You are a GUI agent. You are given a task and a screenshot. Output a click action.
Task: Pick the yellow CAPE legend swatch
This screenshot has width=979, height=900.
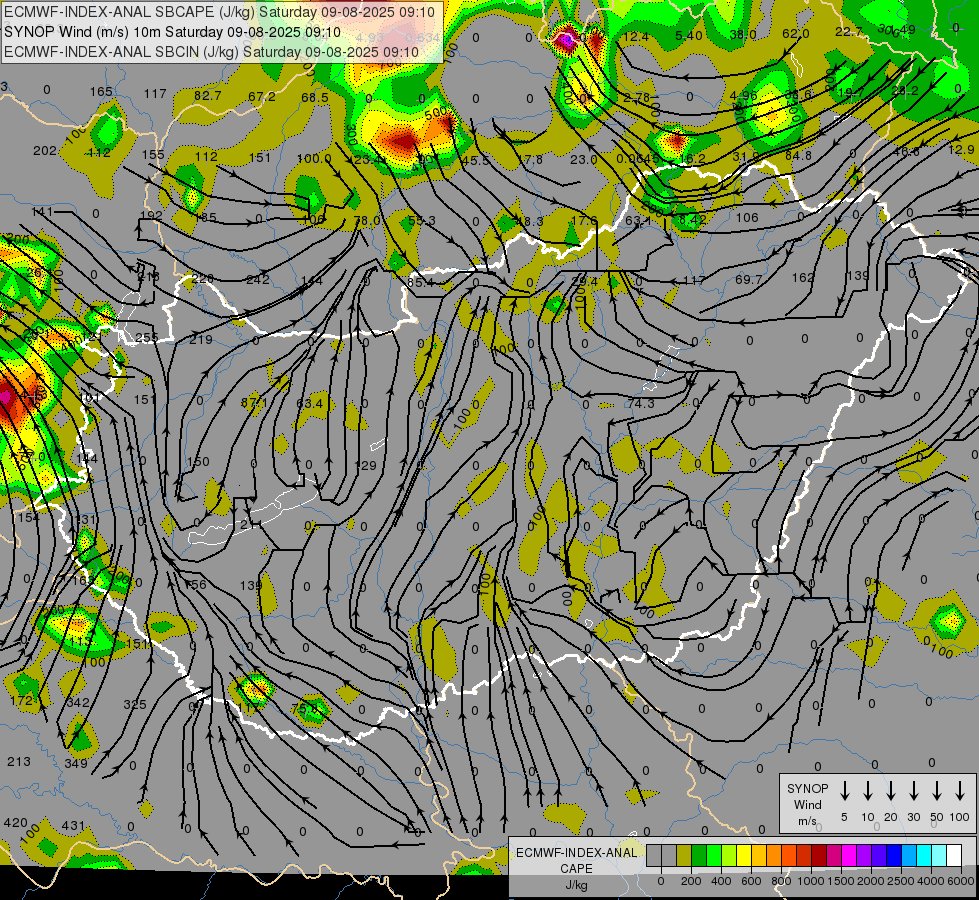pos(744,855)
